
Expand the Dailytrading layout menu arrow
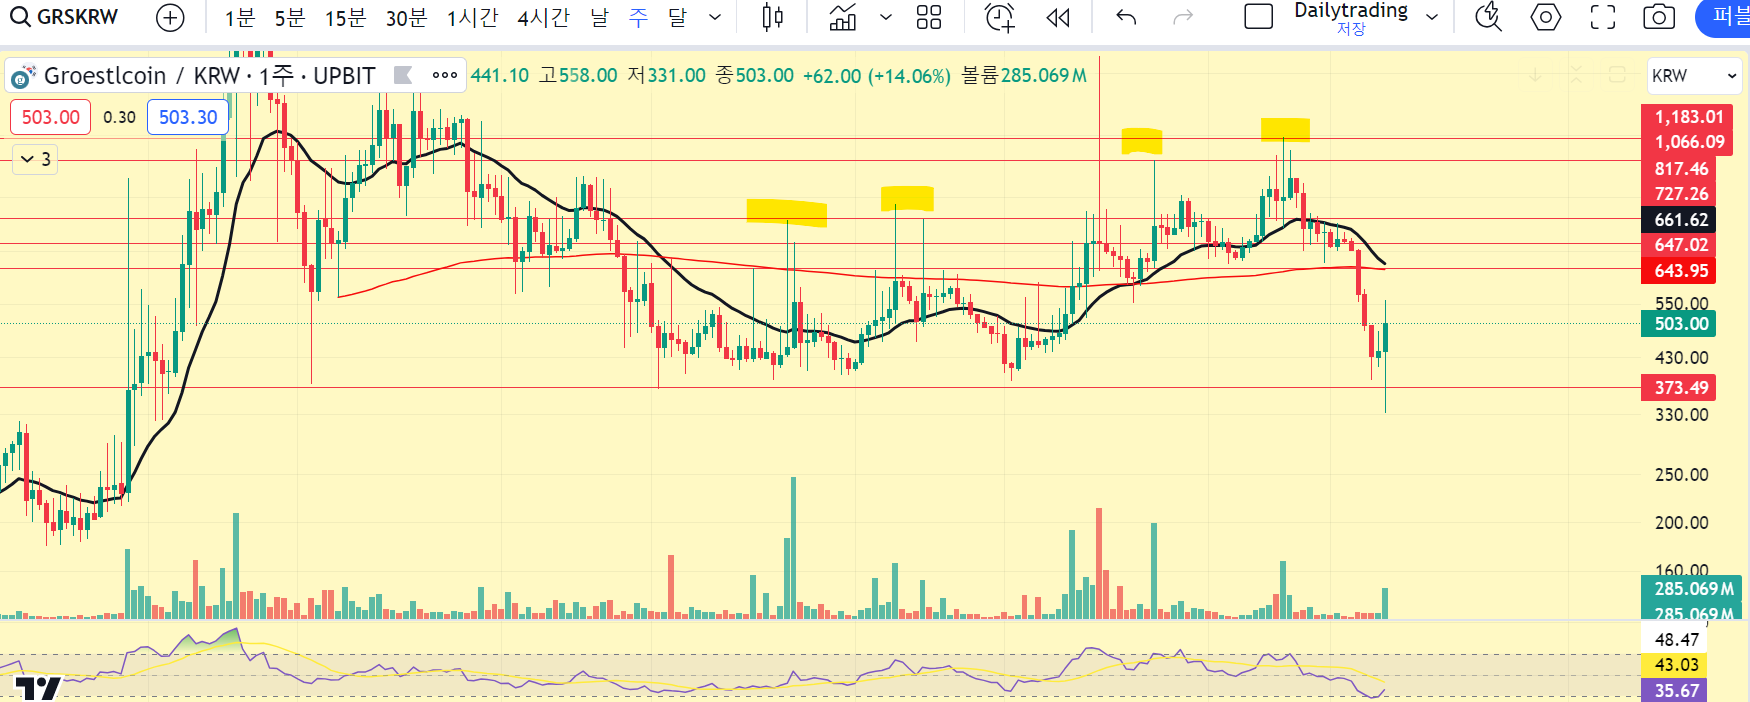1432,17
